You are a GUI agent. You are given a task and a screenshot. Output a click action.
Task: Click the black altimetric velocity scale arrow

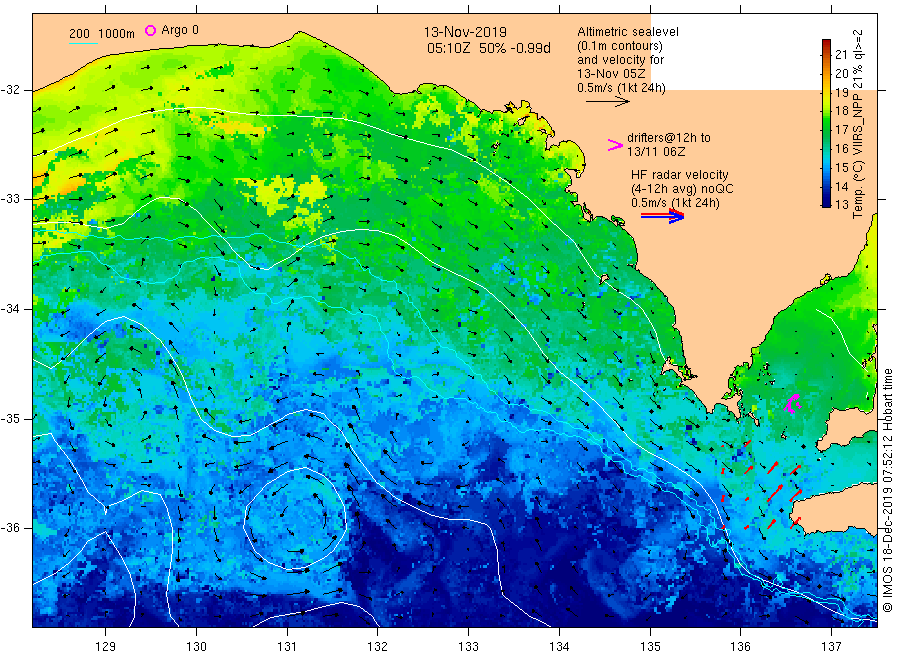[607, 101]
